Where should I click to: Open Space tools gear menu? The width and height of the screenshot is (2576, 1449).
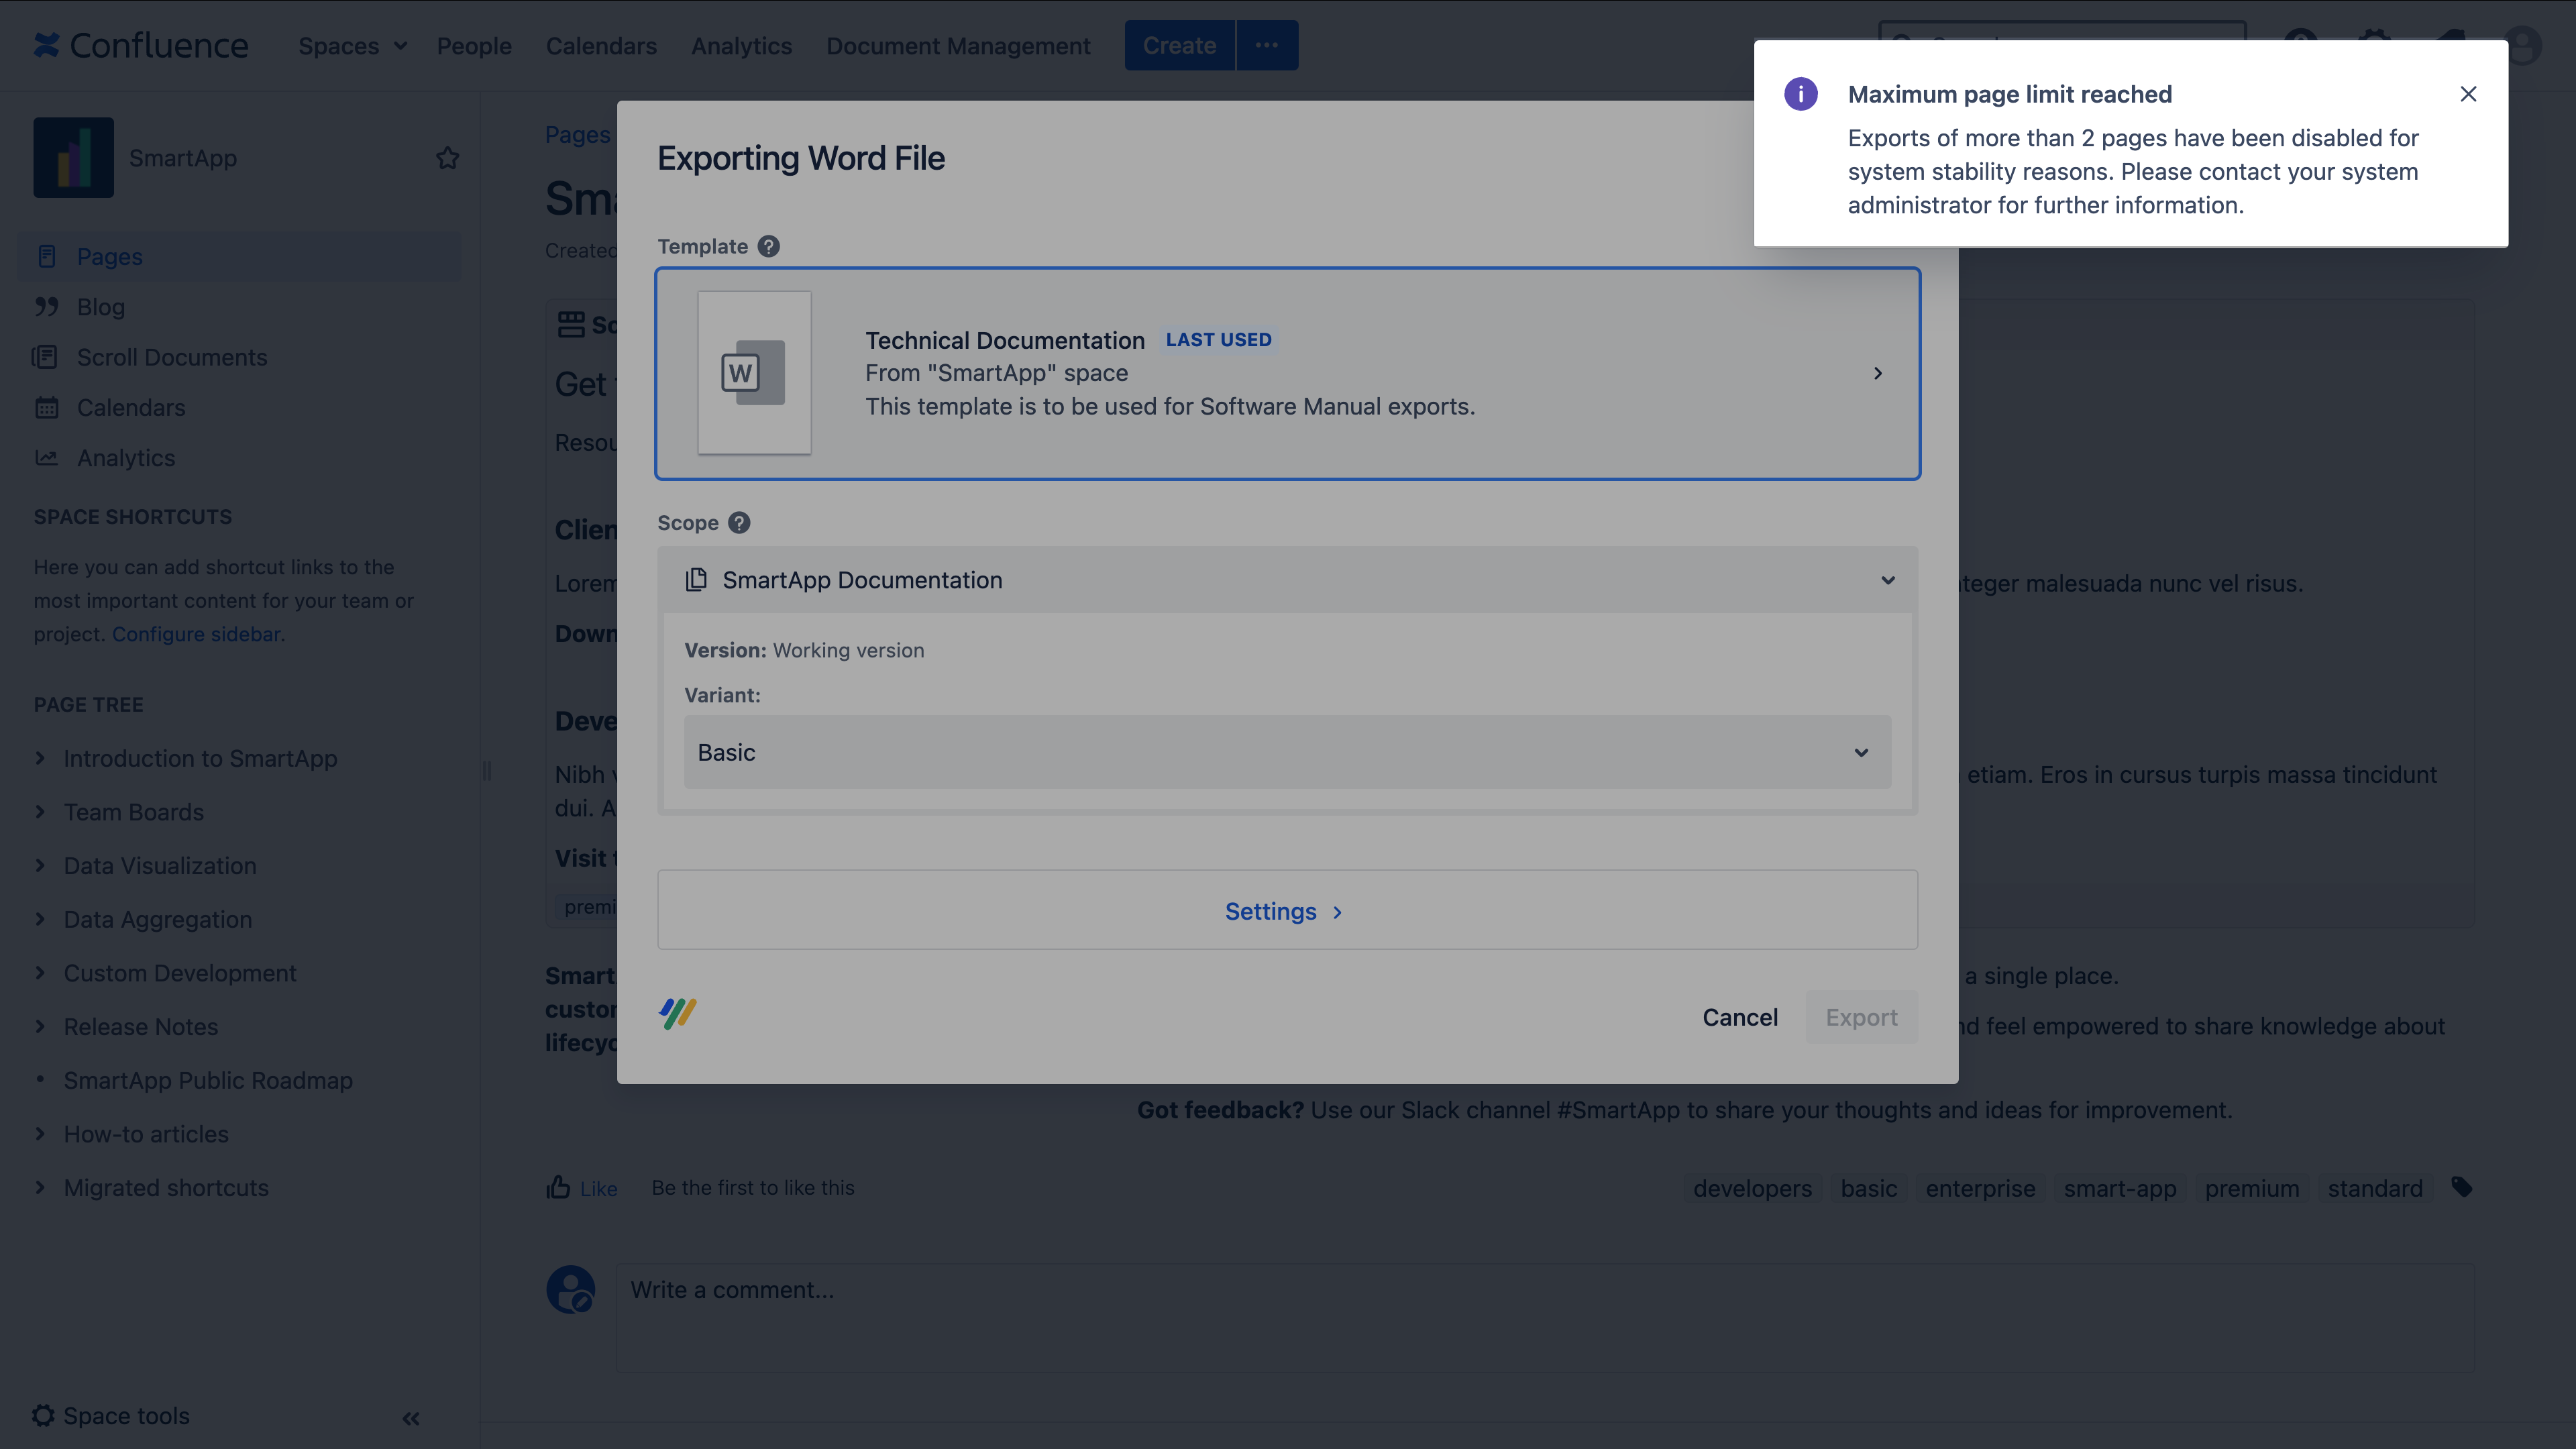[44, 1415]
